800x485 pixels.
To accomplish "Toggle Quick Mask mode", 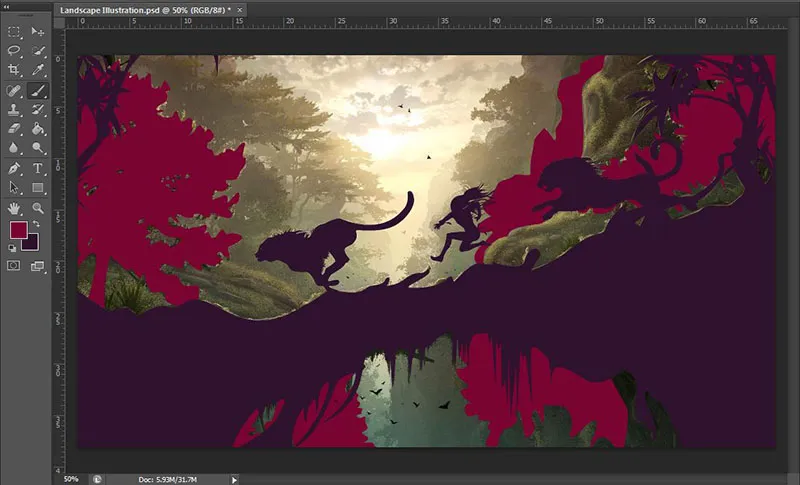I will point(14,266).
